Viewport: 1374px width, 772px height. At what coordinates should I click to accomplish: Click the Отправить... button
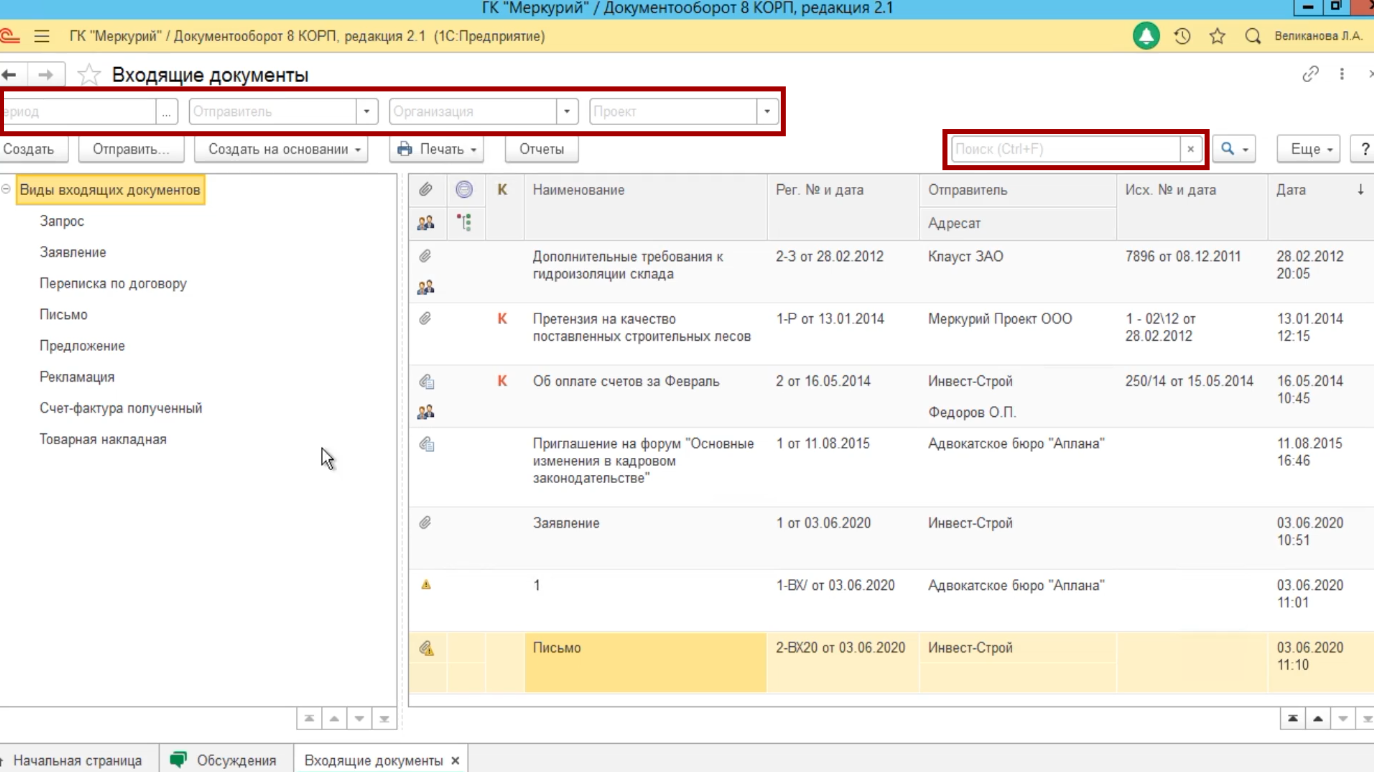[131, 149]
